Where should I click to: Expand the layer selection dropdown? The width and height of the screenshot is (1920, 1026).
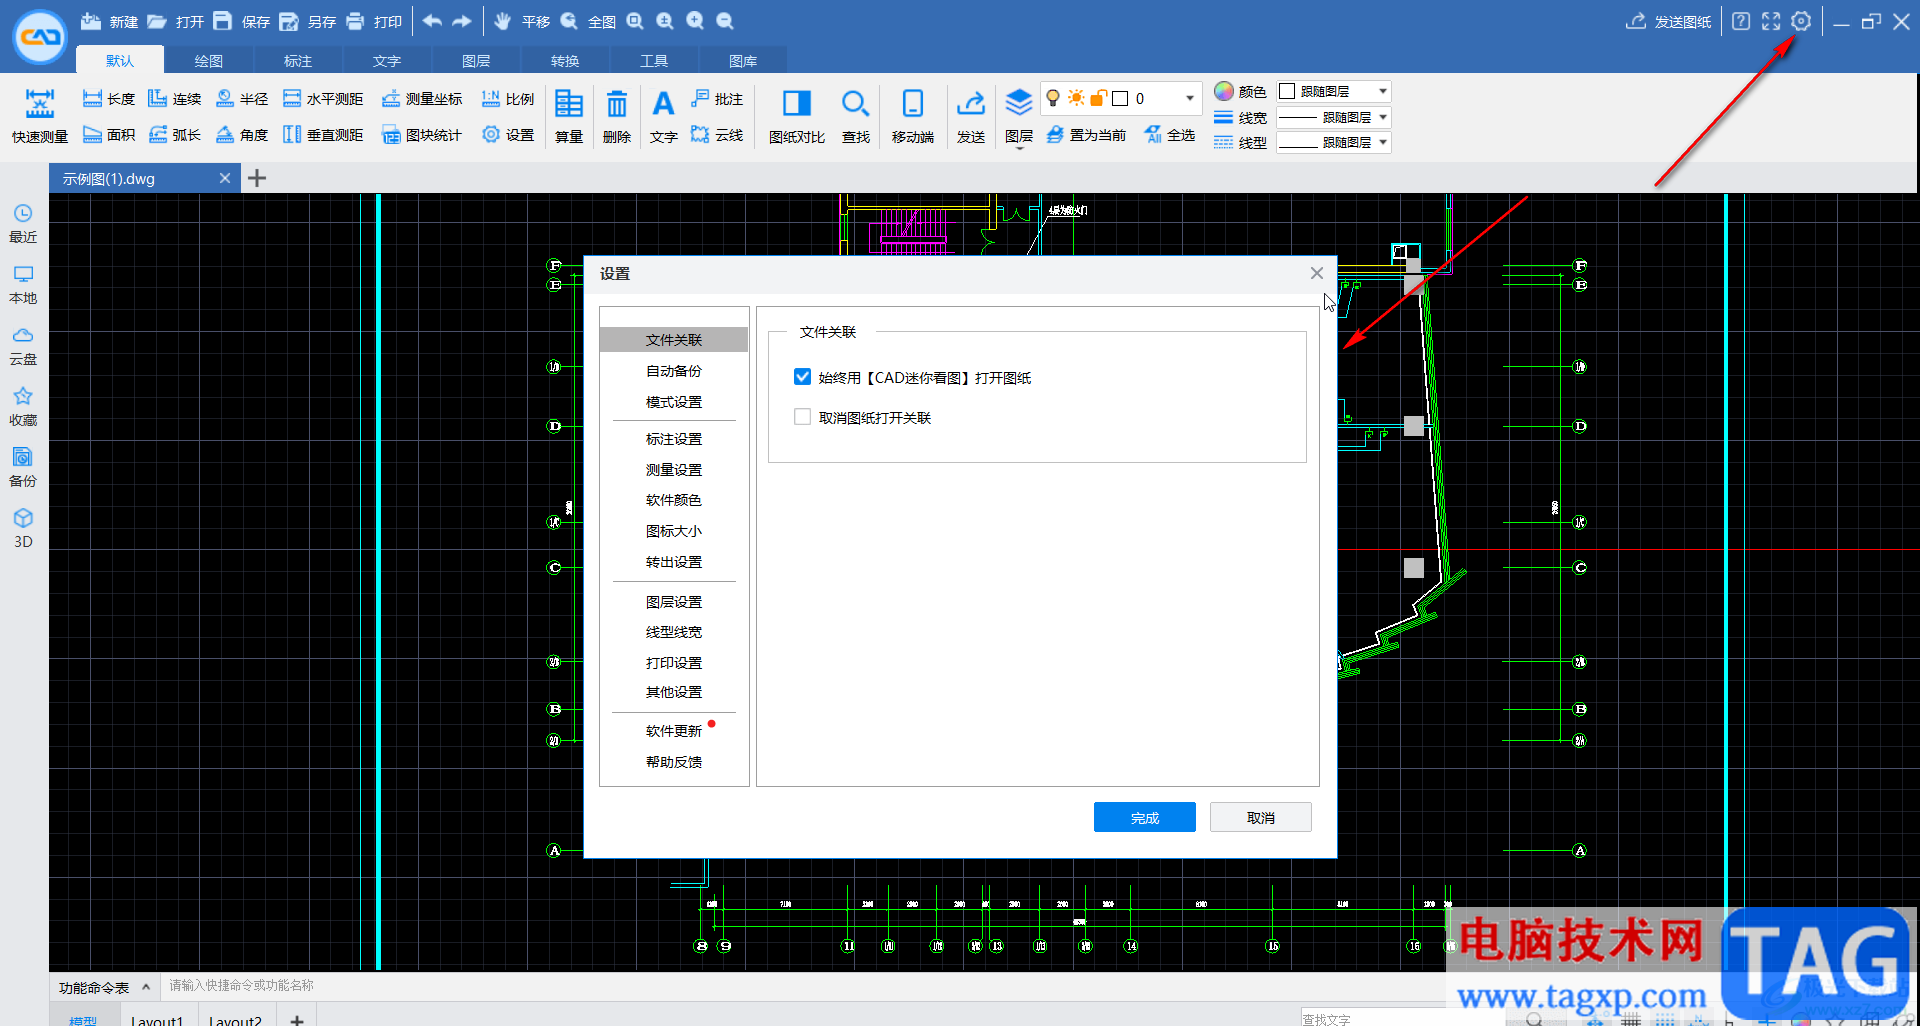coord(1189,98)
